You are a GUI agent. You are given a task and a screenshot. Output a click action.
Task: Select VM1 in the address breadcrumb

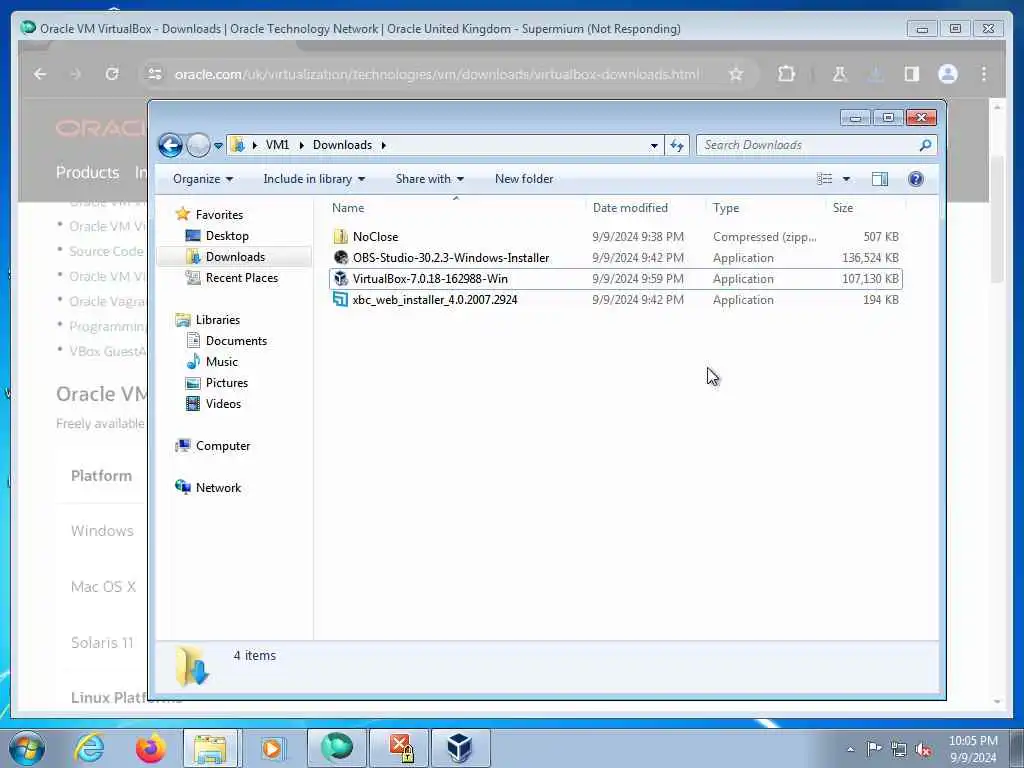tap(277, 145)
